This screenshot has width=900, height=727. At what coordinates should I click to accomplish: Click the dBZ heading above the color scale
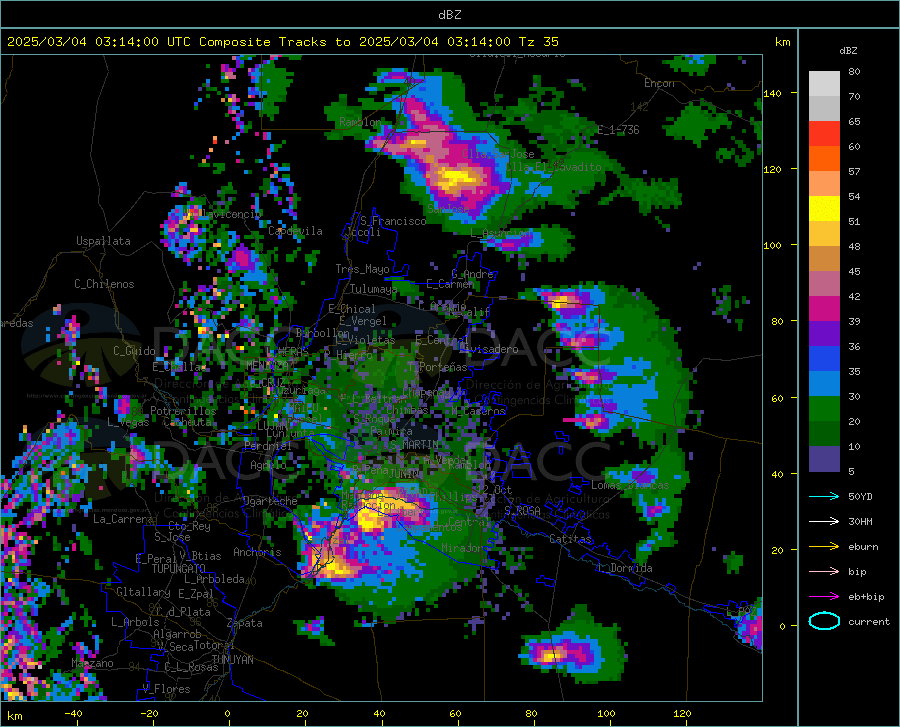pos(848,50)
